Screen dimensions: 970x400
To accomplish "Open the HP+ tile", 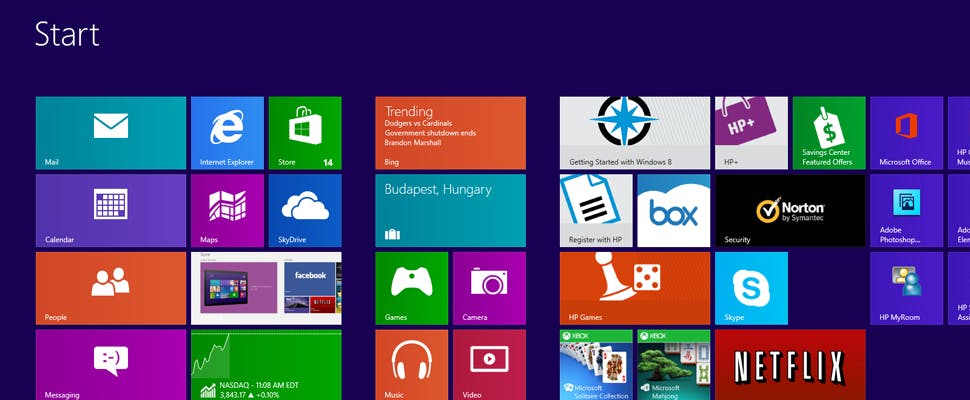I will 752,133.
